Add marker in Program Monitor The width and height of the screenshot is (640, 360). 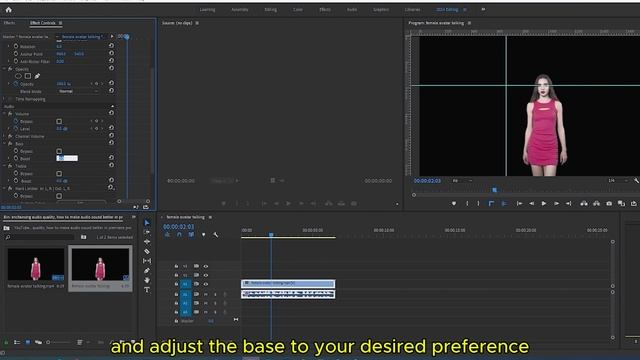(454, 203)
